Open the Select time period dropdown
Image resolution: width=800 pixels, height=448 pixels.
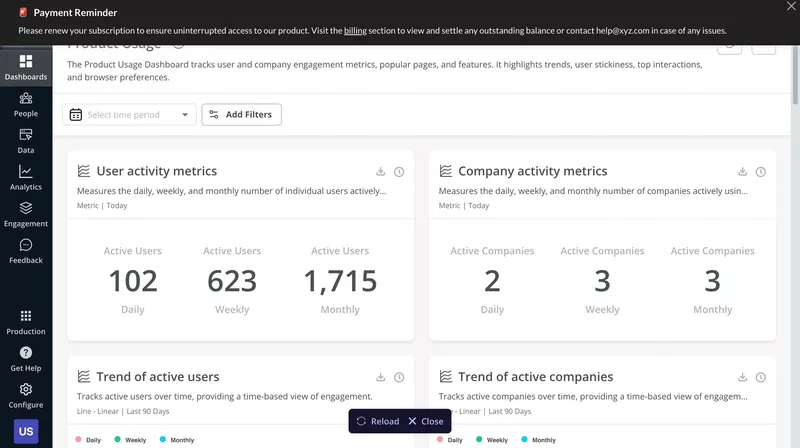point(129,115)
